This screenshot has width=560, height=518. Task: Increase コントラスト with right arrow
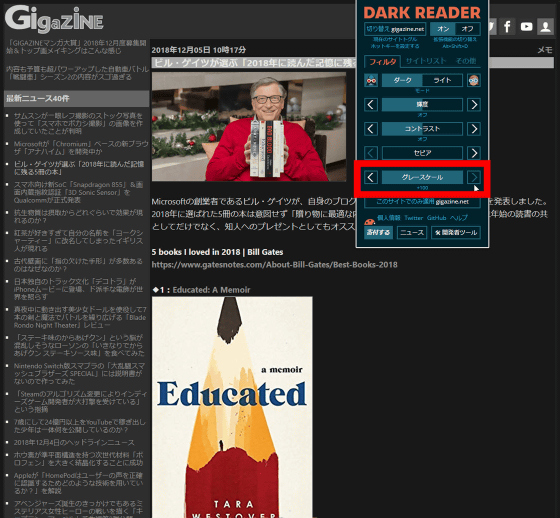474,129
